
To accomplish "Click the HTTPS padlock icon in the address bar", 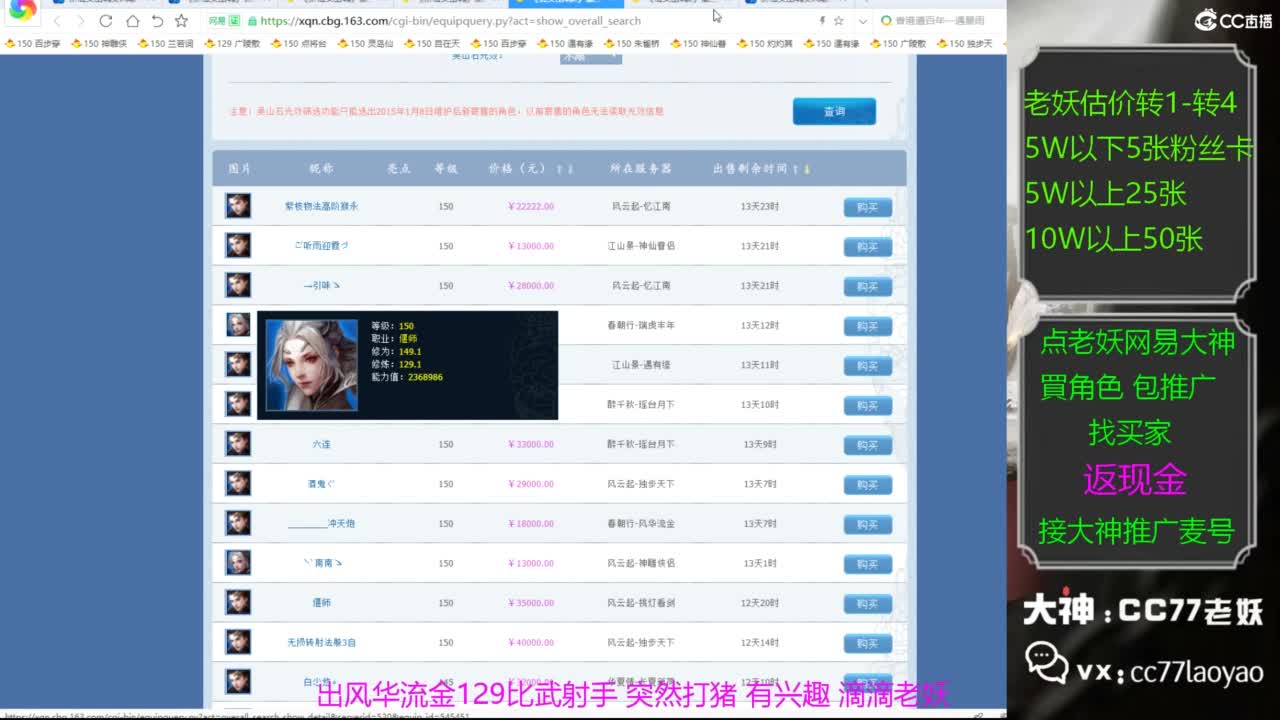I will coord(253,21).
